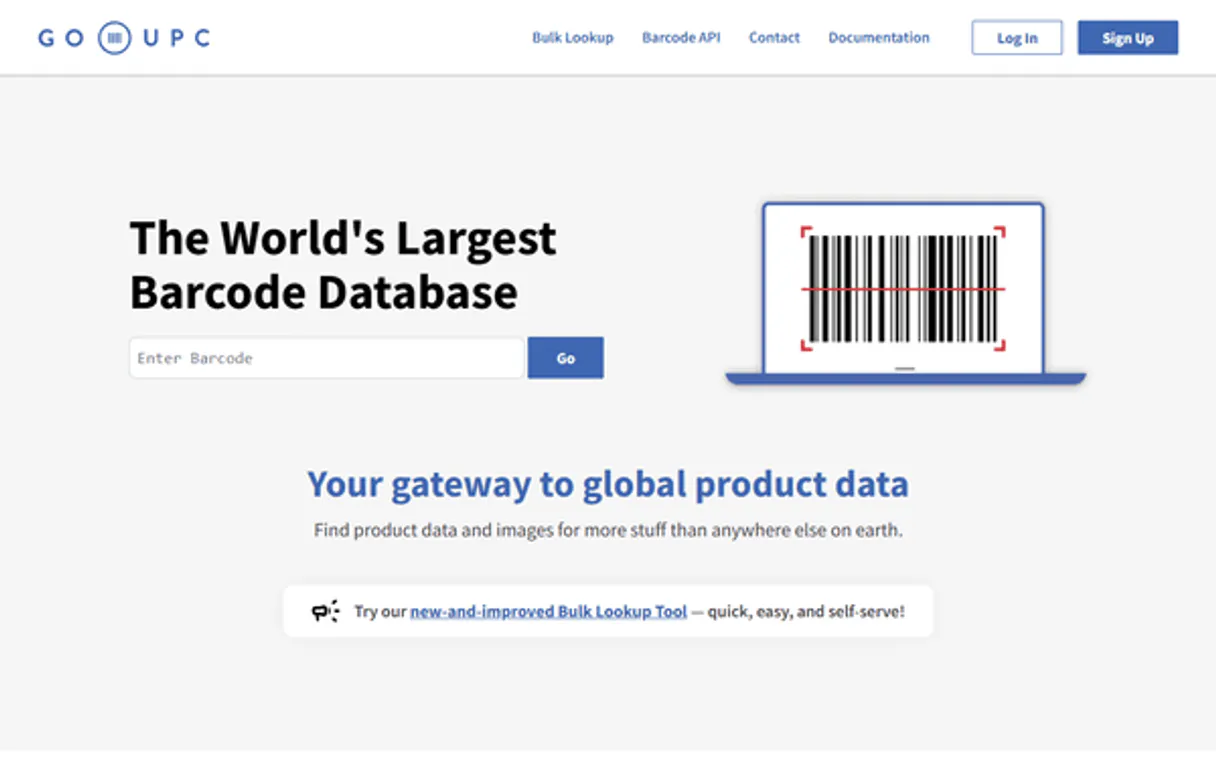The width and height of the screenshot is (1216, 760).
Task: Go to the Barcode API page
Action: (680, 38)
